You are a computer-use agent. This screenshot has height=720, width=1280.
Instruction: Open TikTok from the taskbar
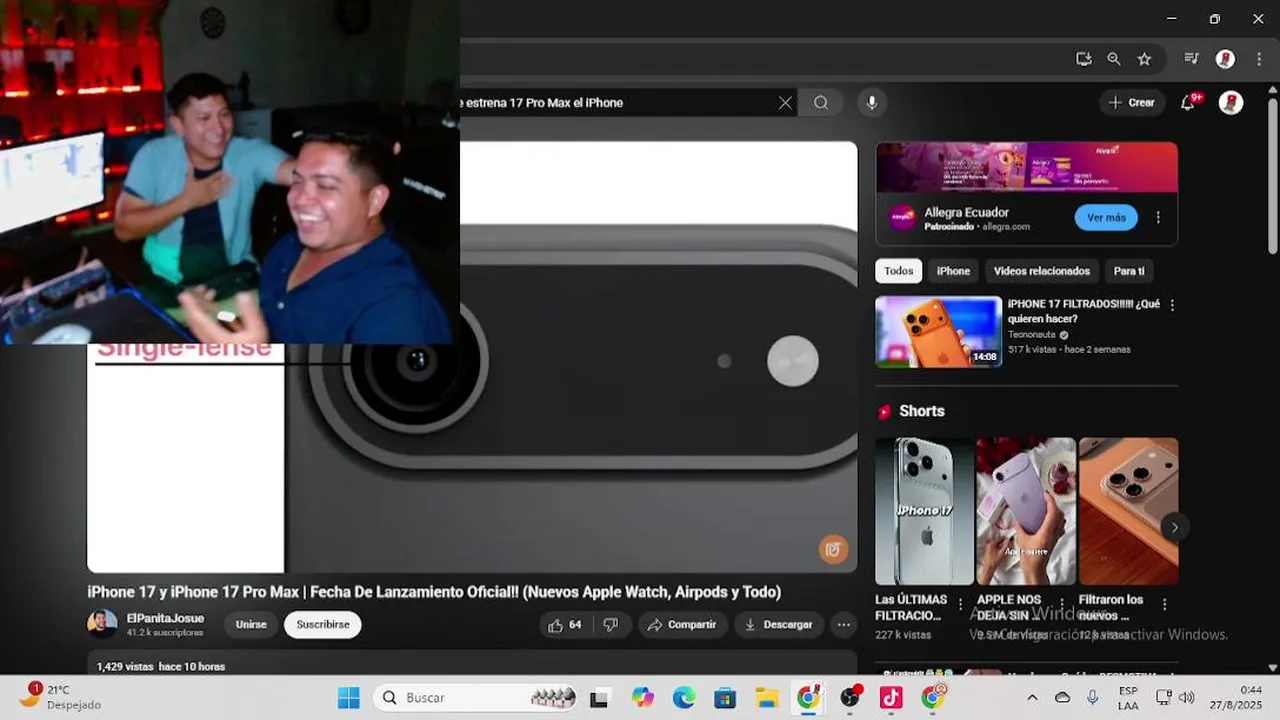(x=891, y=698)
